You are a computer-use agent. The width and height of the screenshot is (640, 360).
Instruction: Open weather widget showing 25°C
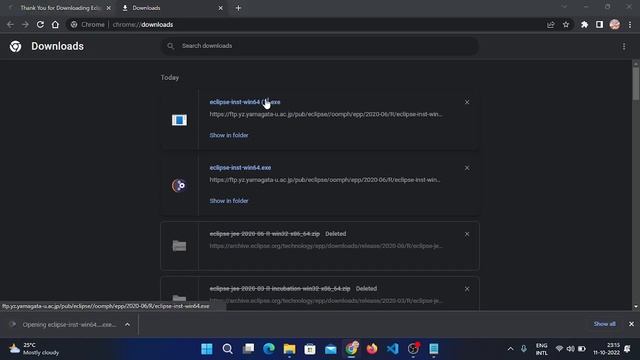(34, 349)
